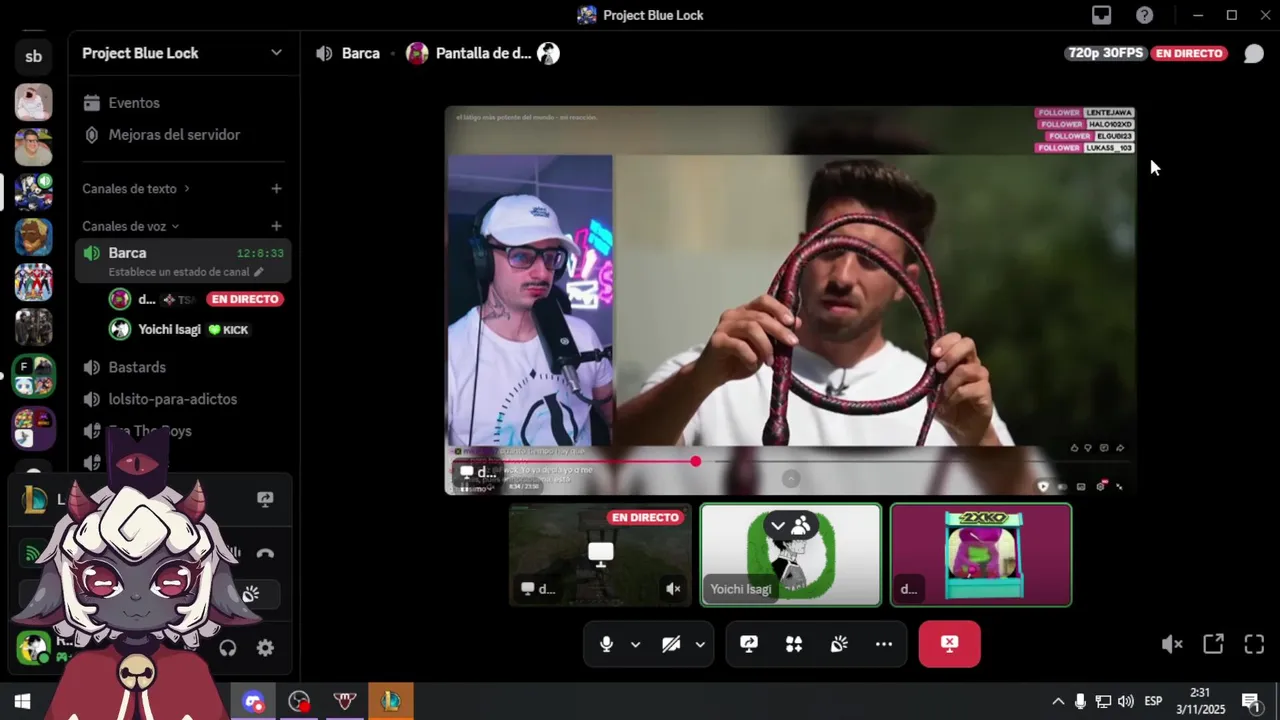
Task: Click the Discord icon in the taskbar
Action: pos(253,702)
